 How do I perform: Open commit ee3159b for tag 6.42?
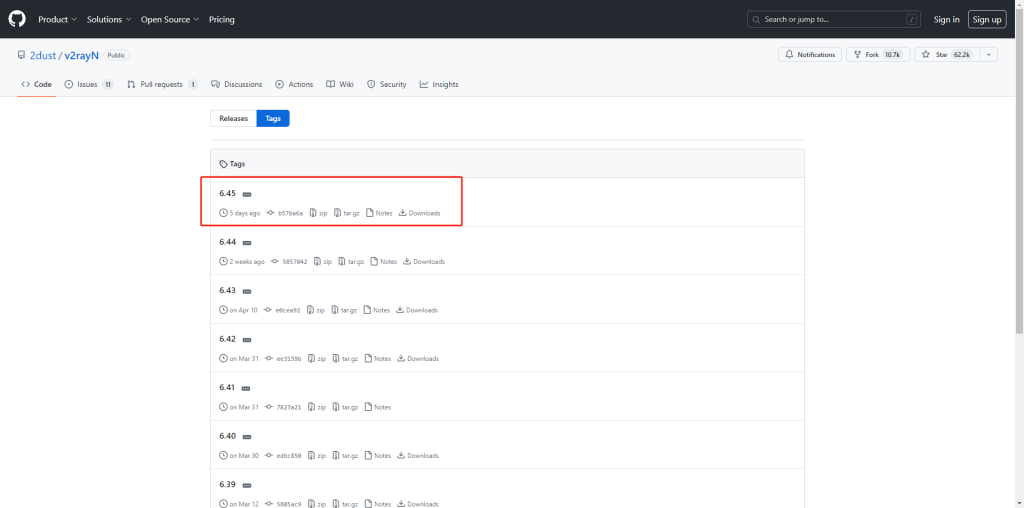click(x=283, y=358)
